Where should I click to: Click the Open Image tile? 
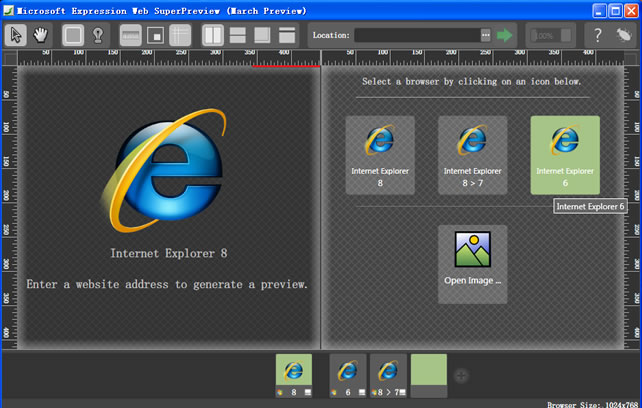point(472,263)
